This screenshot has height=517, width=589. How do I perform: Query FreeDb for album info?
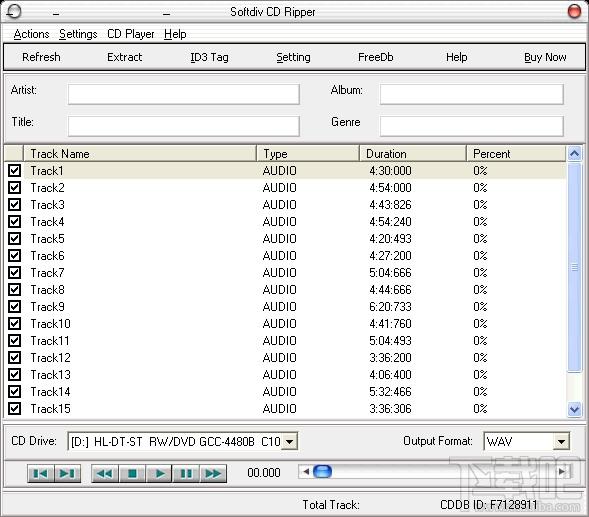(376, 57)
